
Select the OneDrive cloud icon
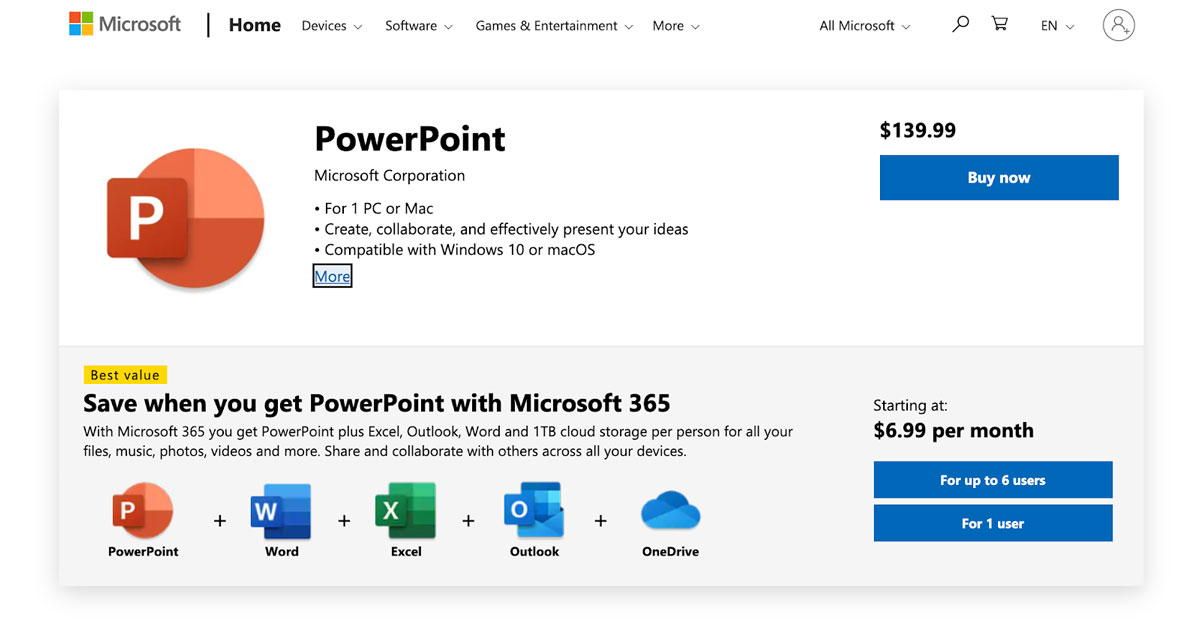(670, 512)
